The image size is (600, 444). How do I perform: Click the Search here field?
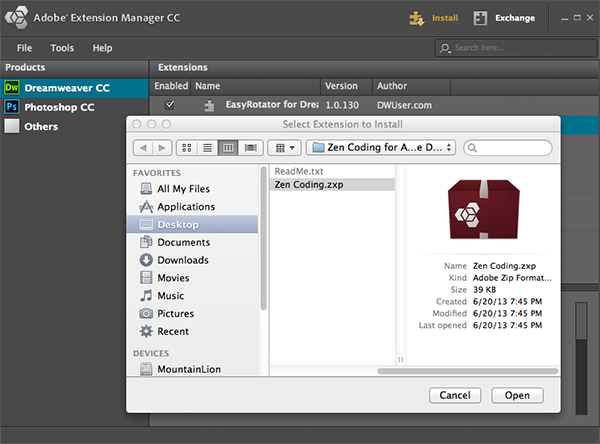pyautogui.click(x=515, y=48)
